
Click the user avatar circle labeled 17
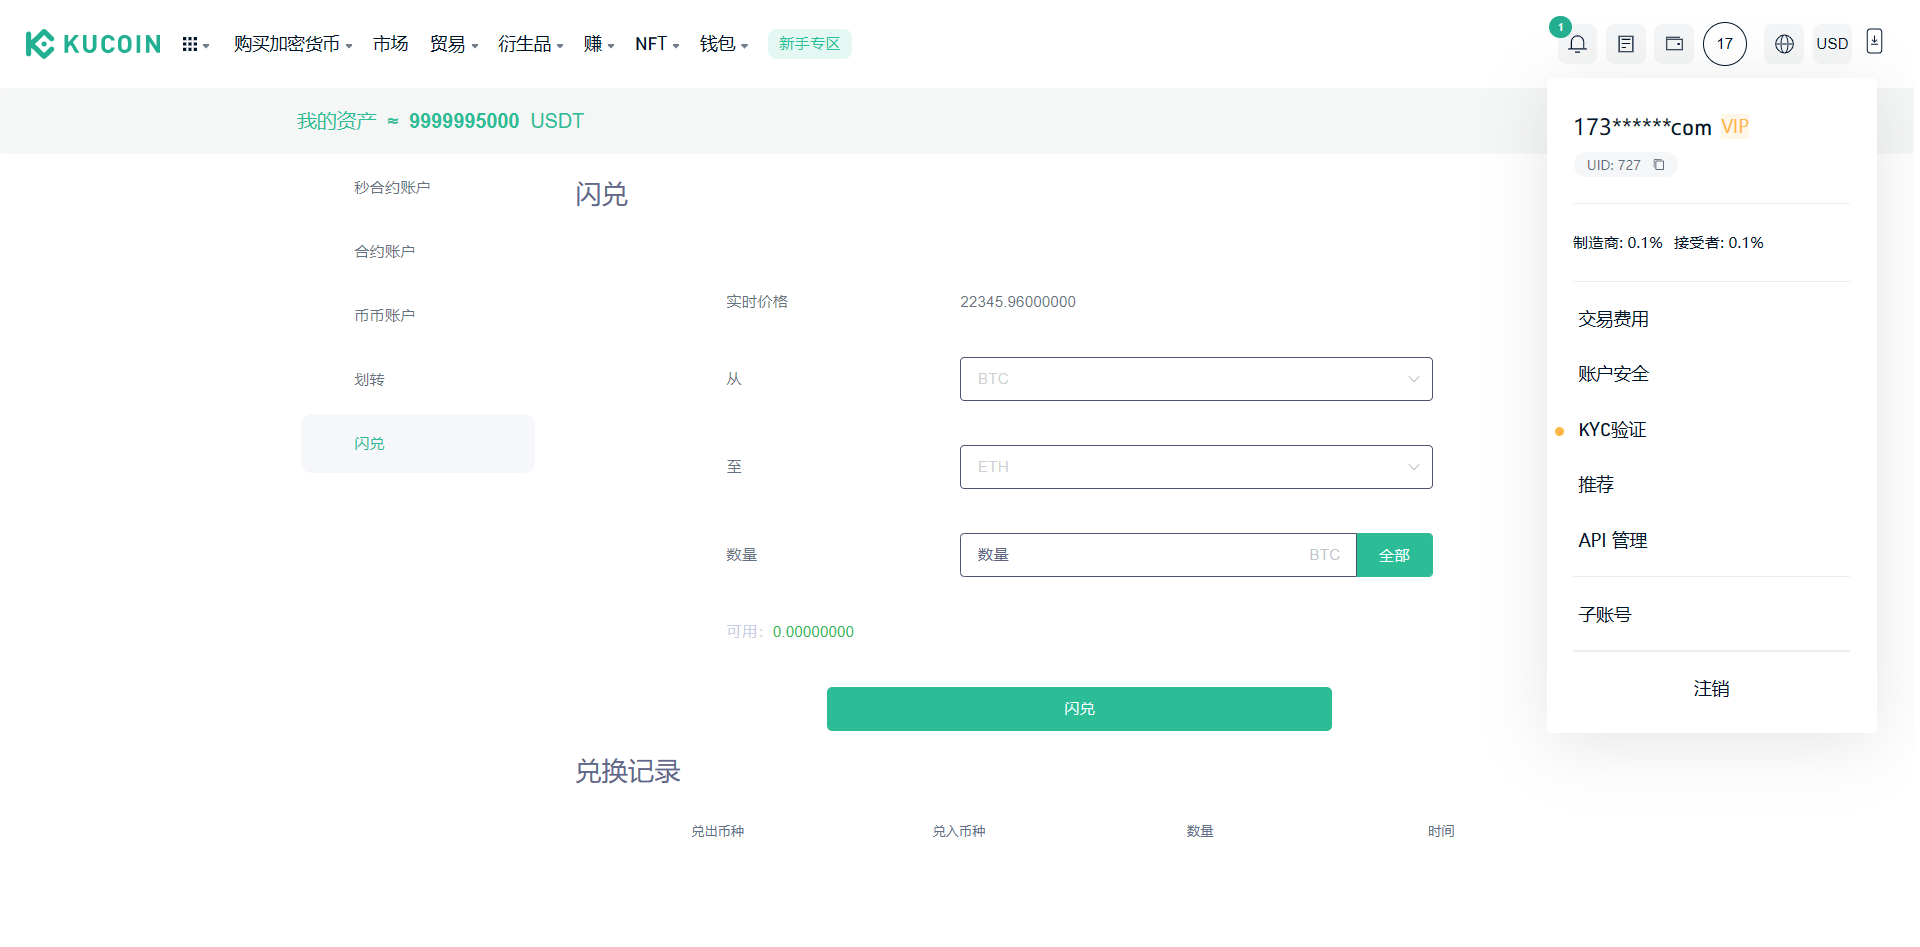coord(1725,44)
